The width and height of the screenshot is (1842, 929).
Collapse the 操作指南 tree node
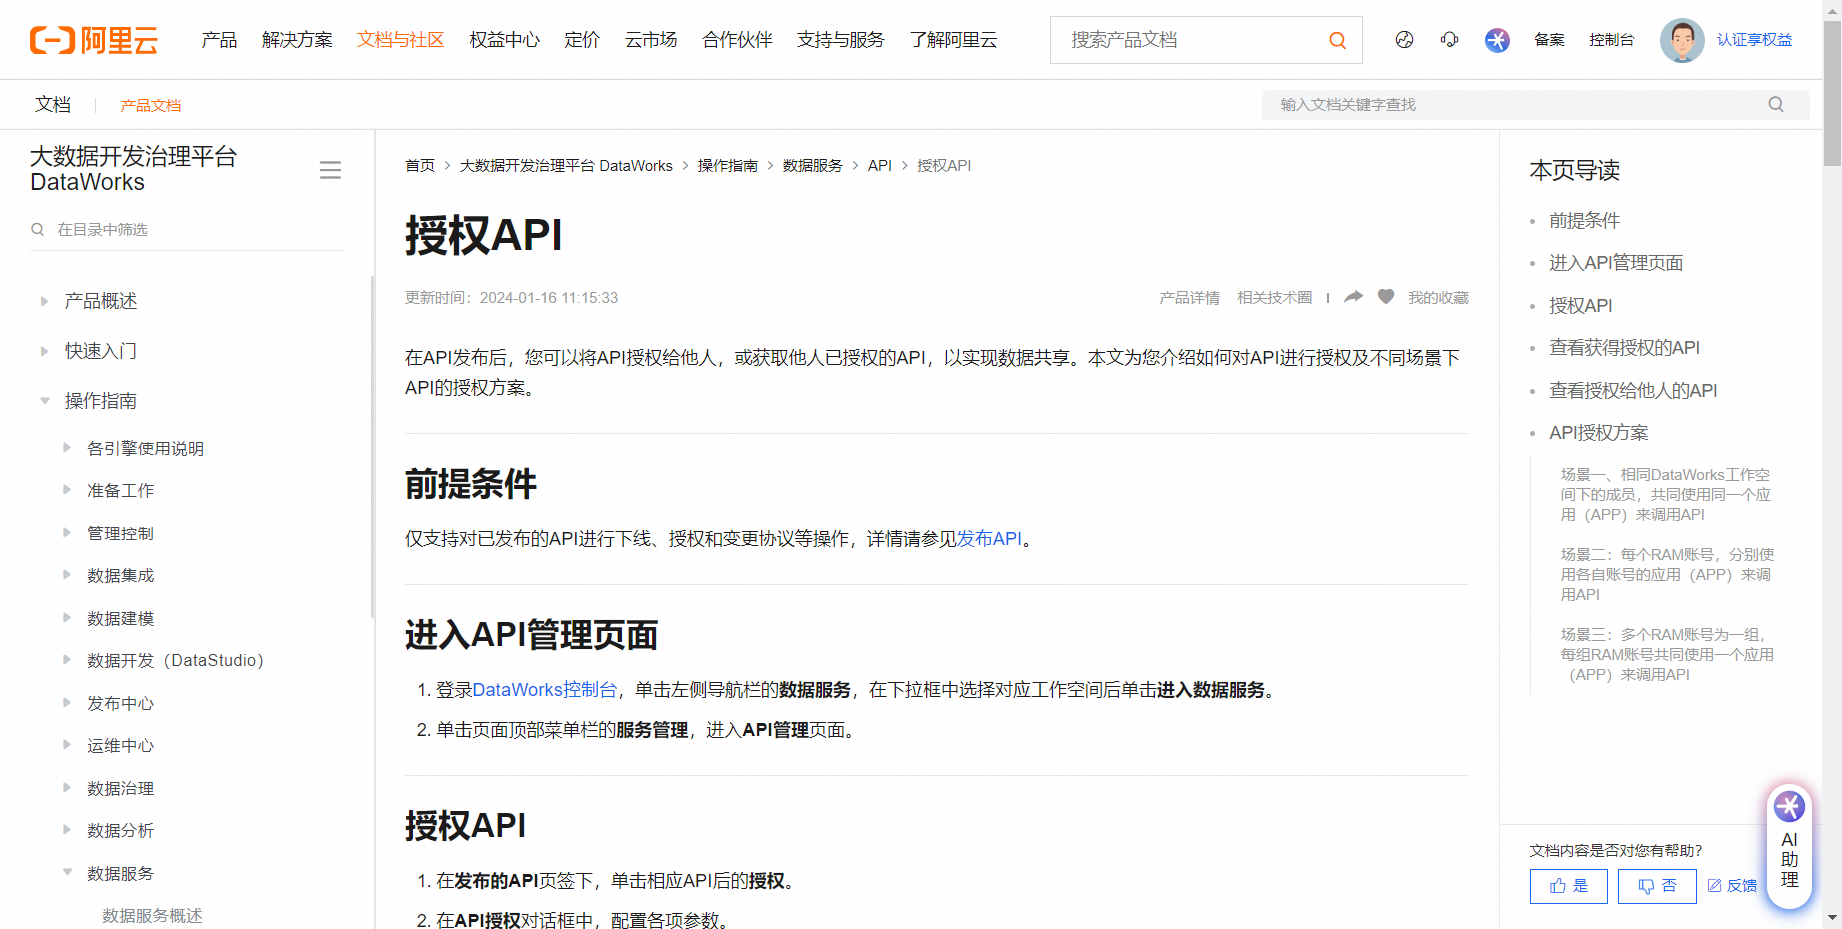[x=44, y=401]
